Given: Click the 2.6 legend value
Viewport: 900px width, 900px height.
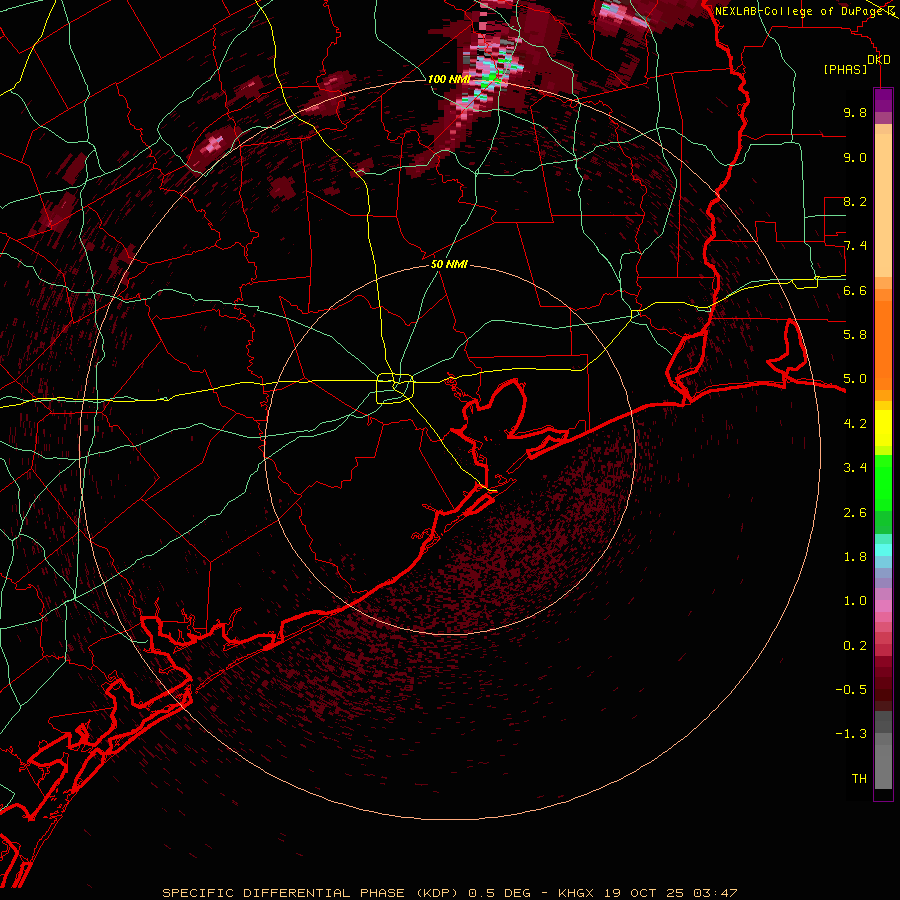Looking at the screenshot, I should coord(855,513).
